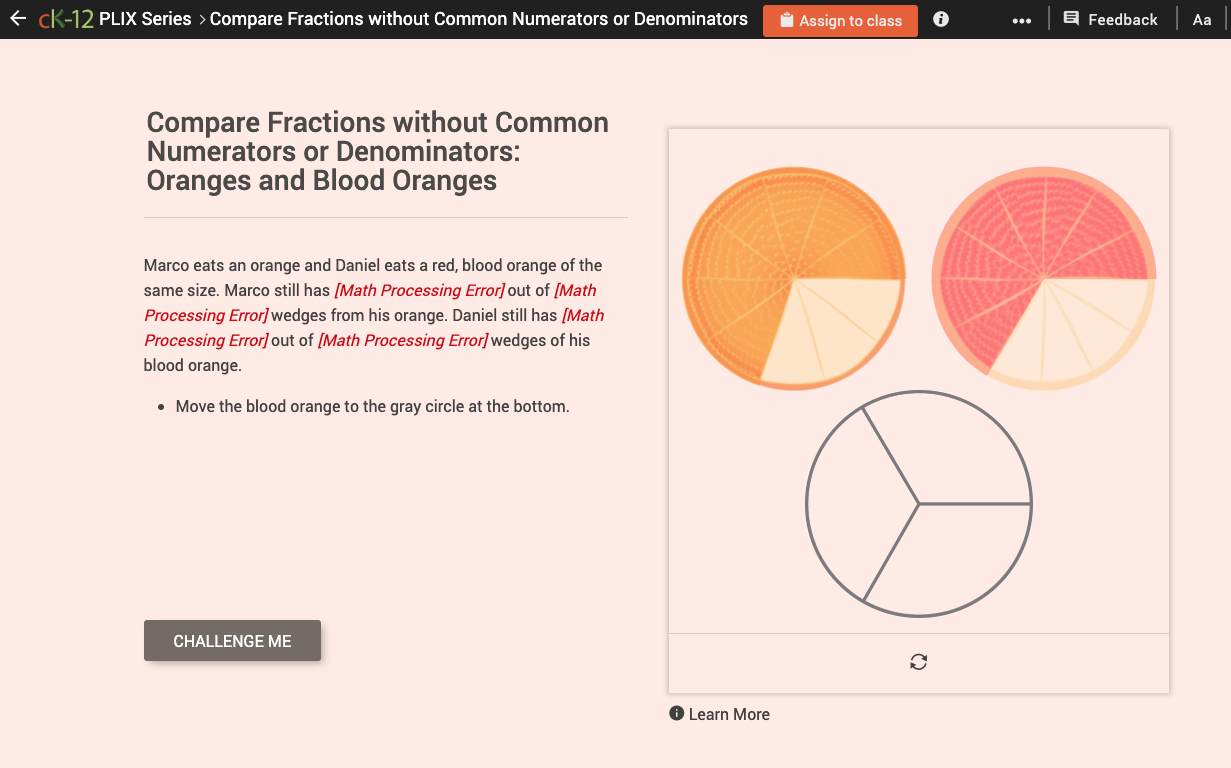Screen dimensions: 1231x768
Task: Click the gray circle divided into thirds
Action: 918,505
